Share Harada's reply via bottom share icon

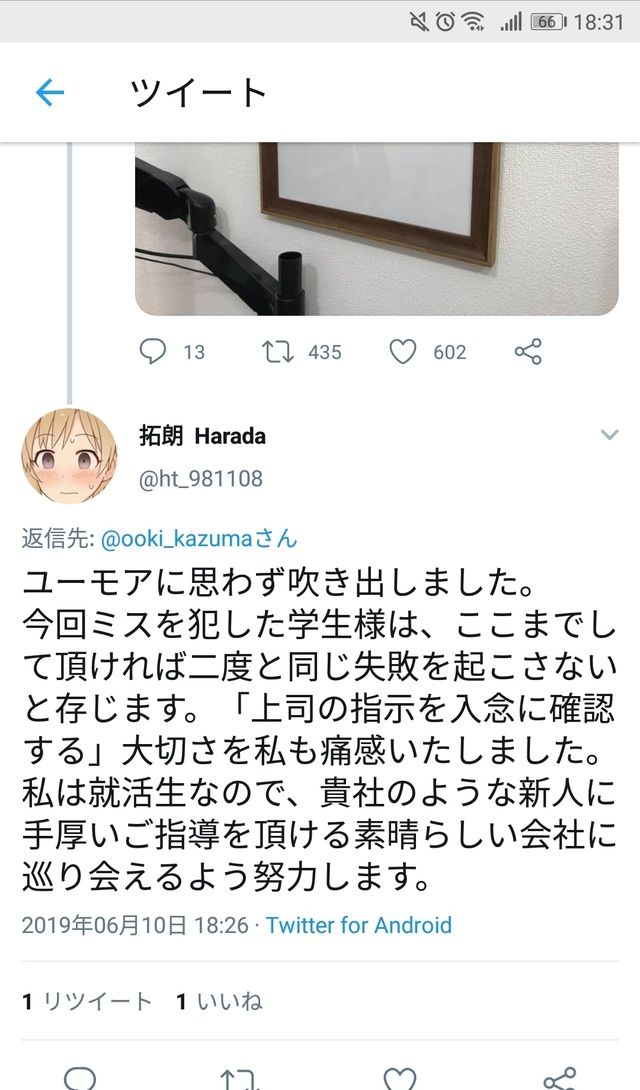[x=560, y=1079]
